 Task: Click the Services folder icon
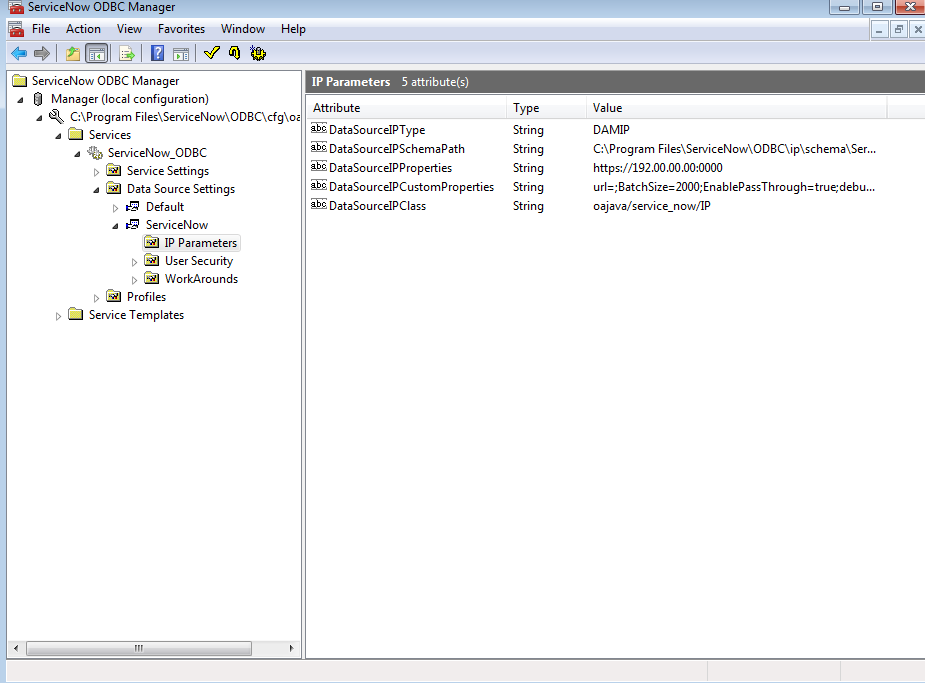[x=76, y=134]
